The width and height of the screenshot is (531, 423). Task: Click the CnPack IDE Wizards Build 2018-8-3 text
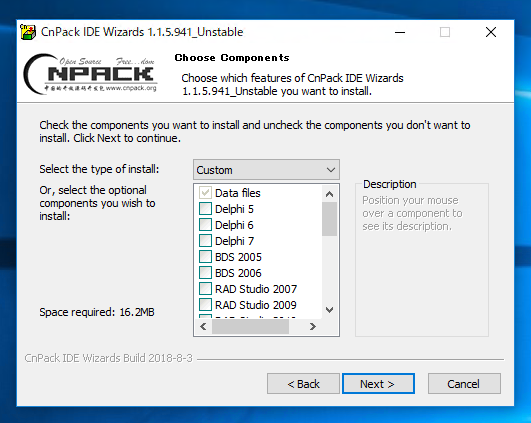tap(108, 358)
